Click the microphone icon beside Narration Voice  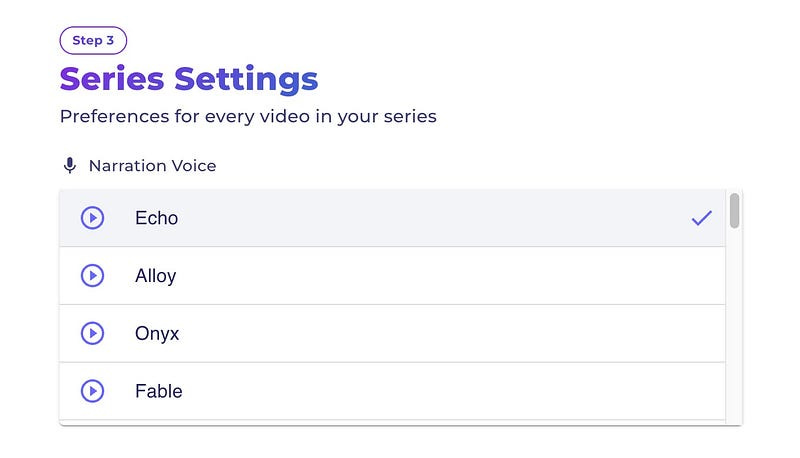click(70, 166)
